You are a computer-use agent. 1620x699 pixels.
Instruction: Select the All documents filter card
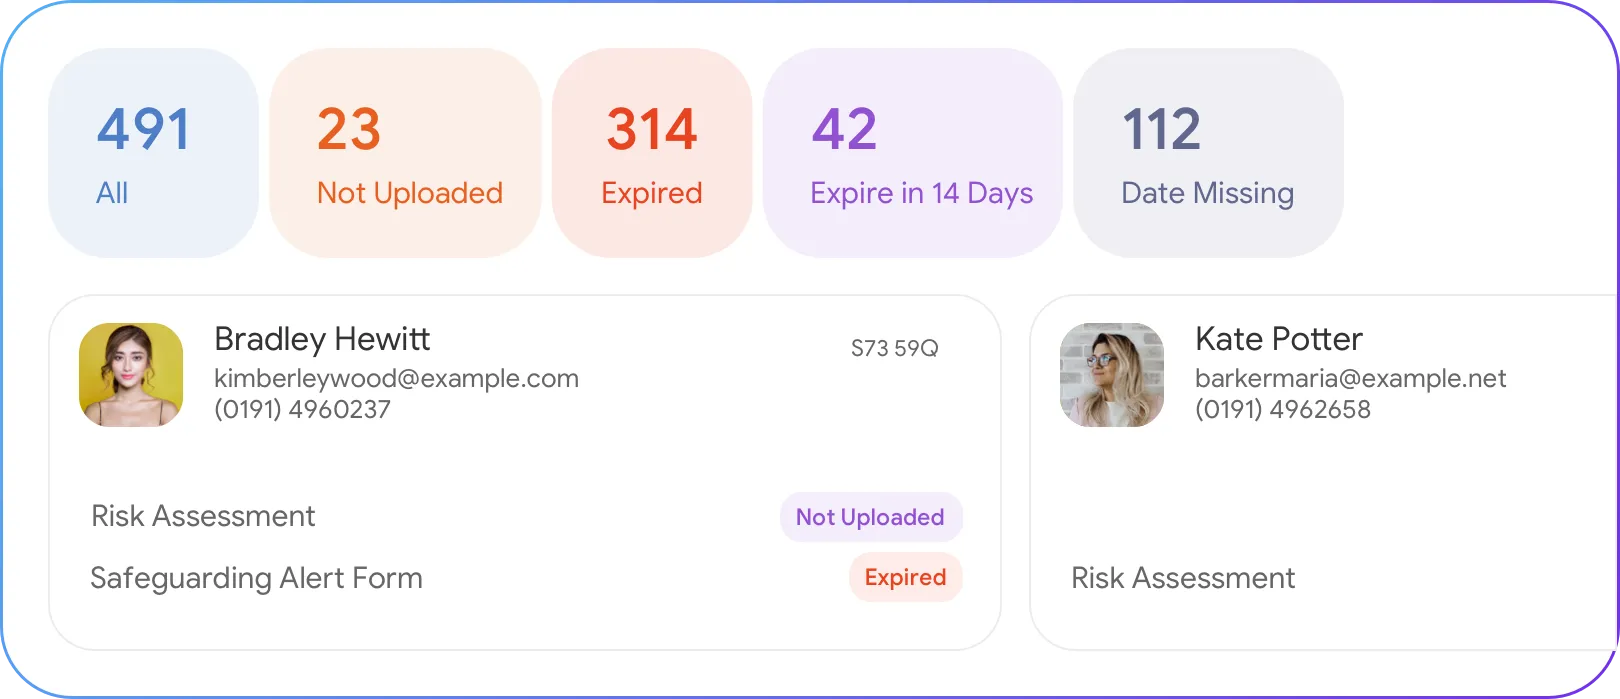coord(153,153)
